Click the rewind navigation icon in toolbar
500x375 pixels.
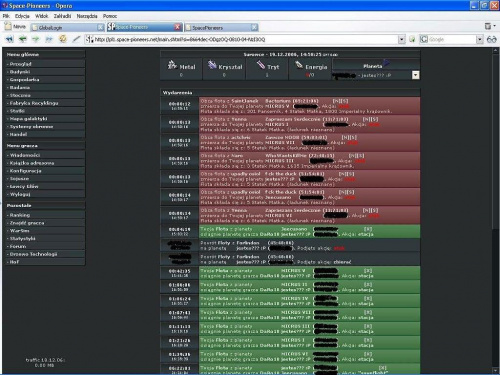[x=9, y=39]
